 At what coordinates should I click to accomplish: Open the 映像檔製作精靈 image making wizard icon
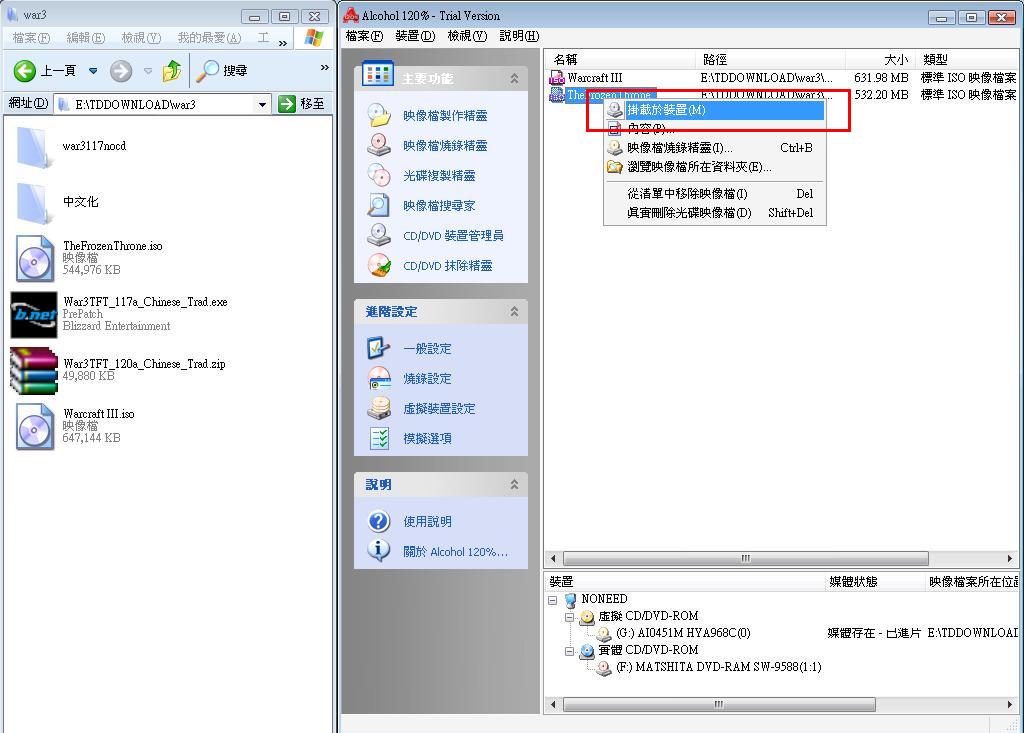[x=379, y=115]
